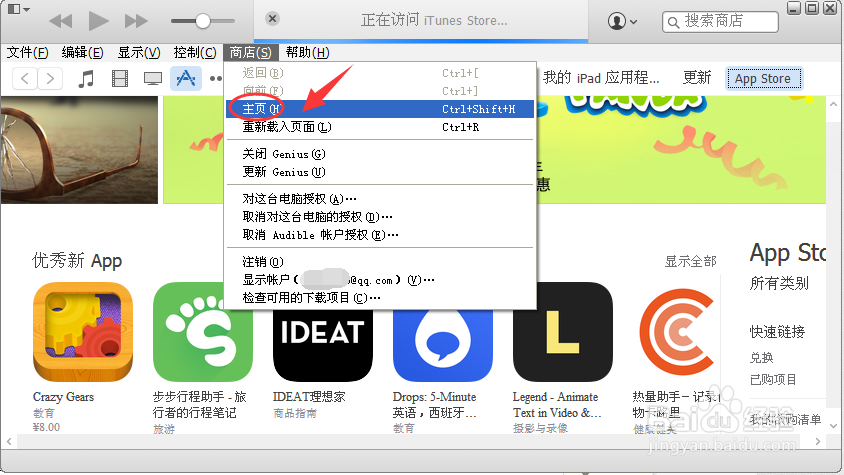
Task: Choose 取消 Audible 帐户授权(E) entry
Action: (x=380, y=235)
